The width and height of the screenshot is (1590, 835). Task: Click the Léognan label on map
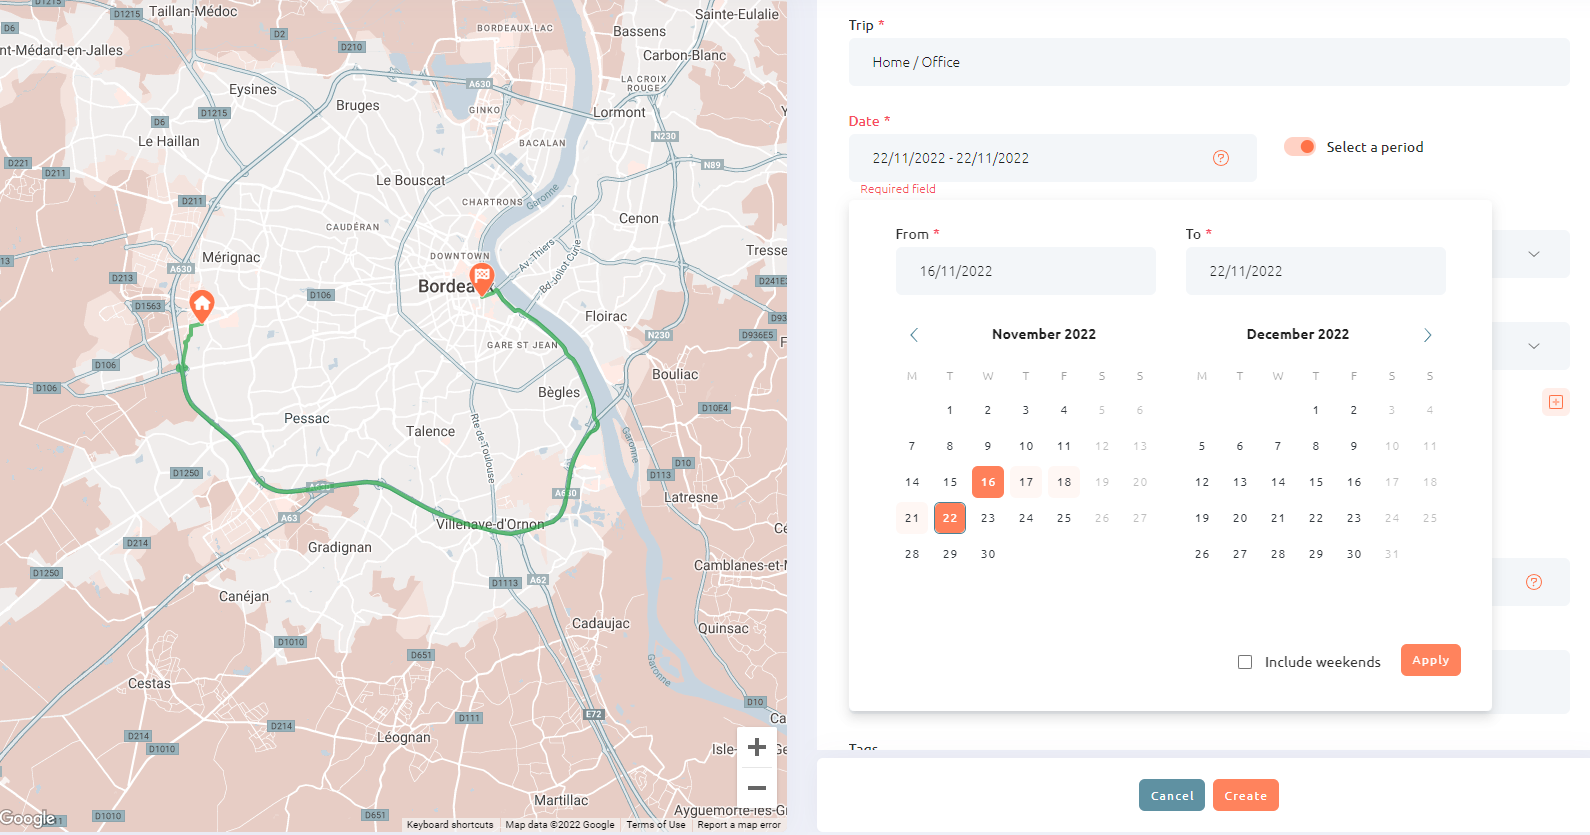point(404,737)
